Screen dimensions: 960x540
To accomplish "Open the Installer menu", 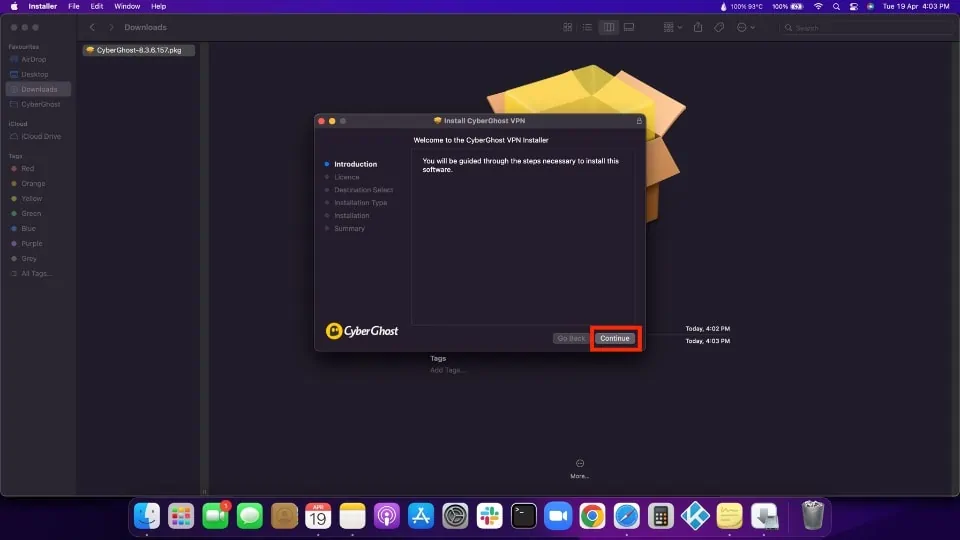I will [x=42, y=6].
